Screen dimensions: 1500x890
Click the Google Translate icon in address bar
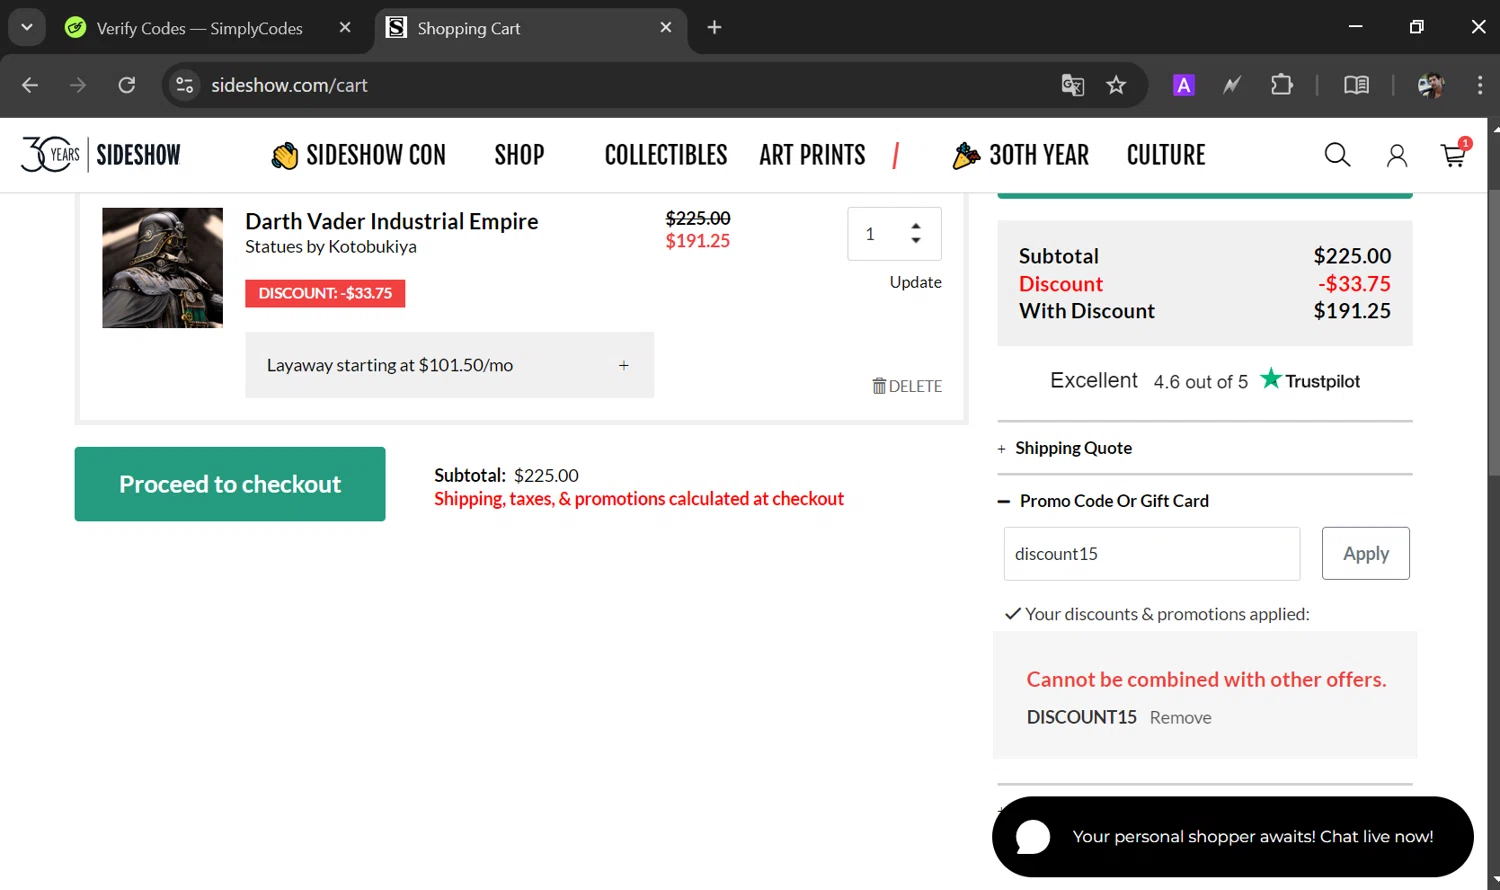tap(1072, 85)
